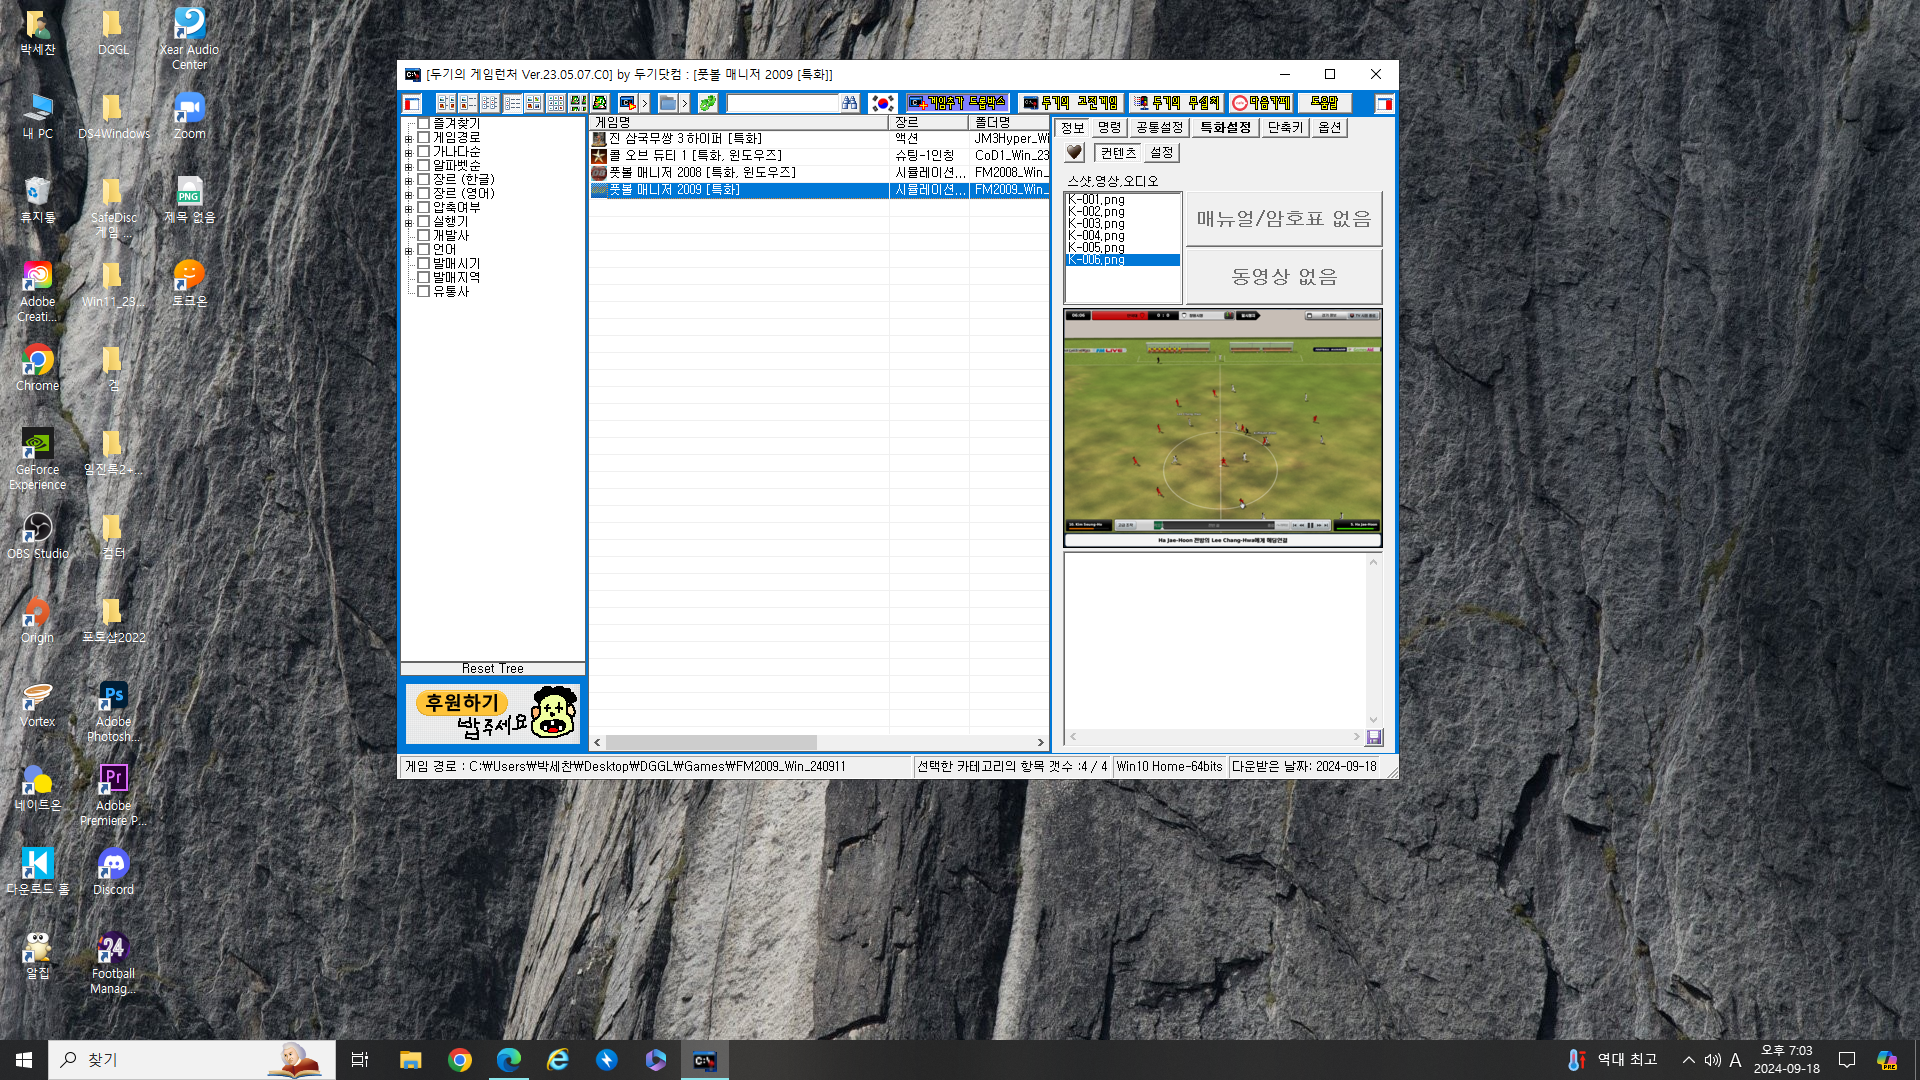Select the small grid view icon
Screen dimensions: 1920x1080
pos(555,103)
